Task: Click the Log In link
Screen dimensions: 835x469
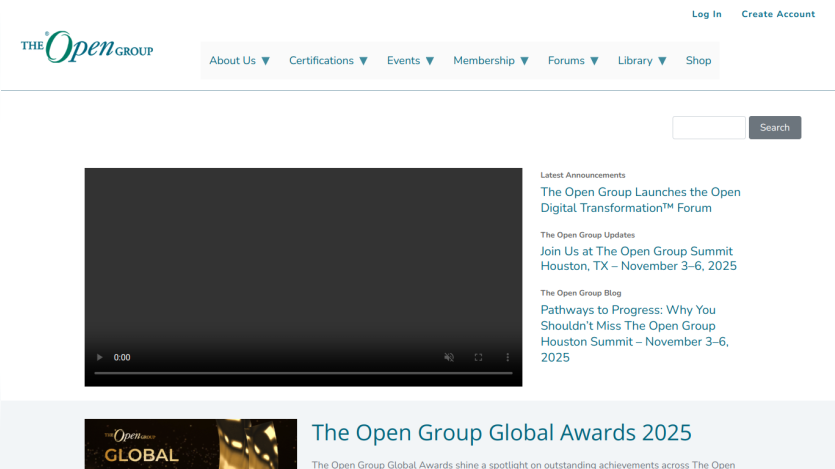Action: pyautogui.click(x=707, y=14)
